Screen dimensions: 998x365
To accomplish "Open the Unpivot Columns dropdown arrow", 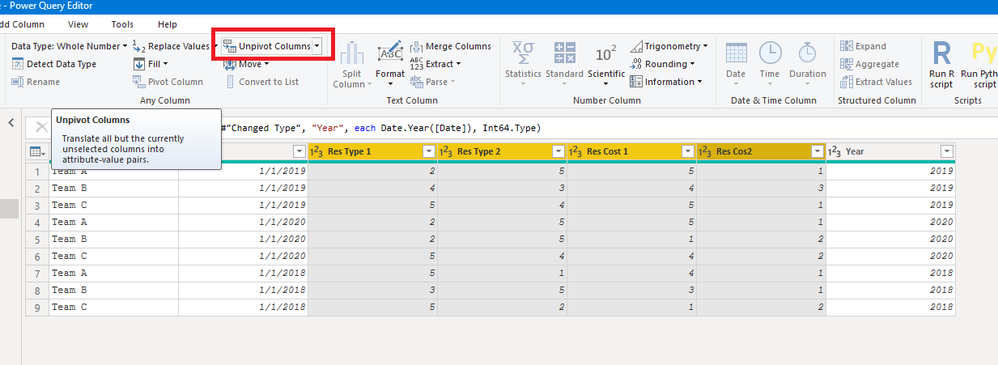I will (317, 46).
